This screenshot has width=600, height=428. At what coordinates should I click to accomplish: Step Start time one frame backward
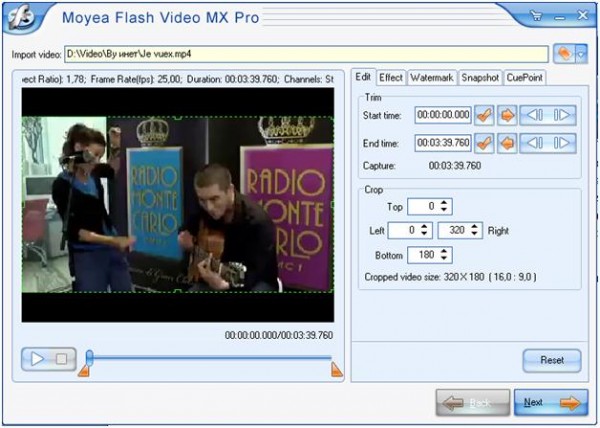tap(534, 115)
